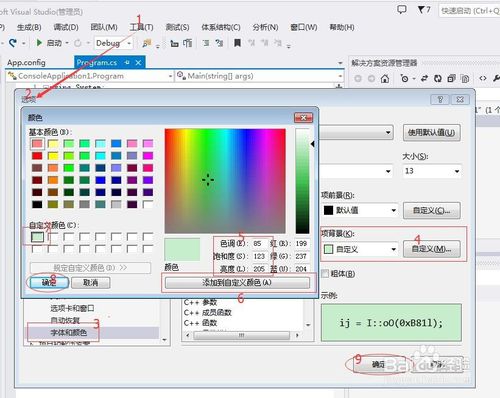The height and width of the screenshot is (398, 500).
Task: Select first custom color light green swatch
Action: click(37, 237)
